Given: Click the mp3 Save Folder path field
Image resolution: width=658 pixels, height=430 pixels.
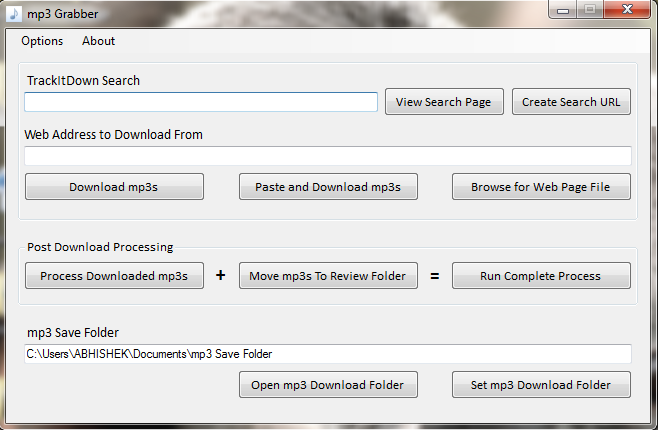Looking at the screenshot, I should coord(328,354).
